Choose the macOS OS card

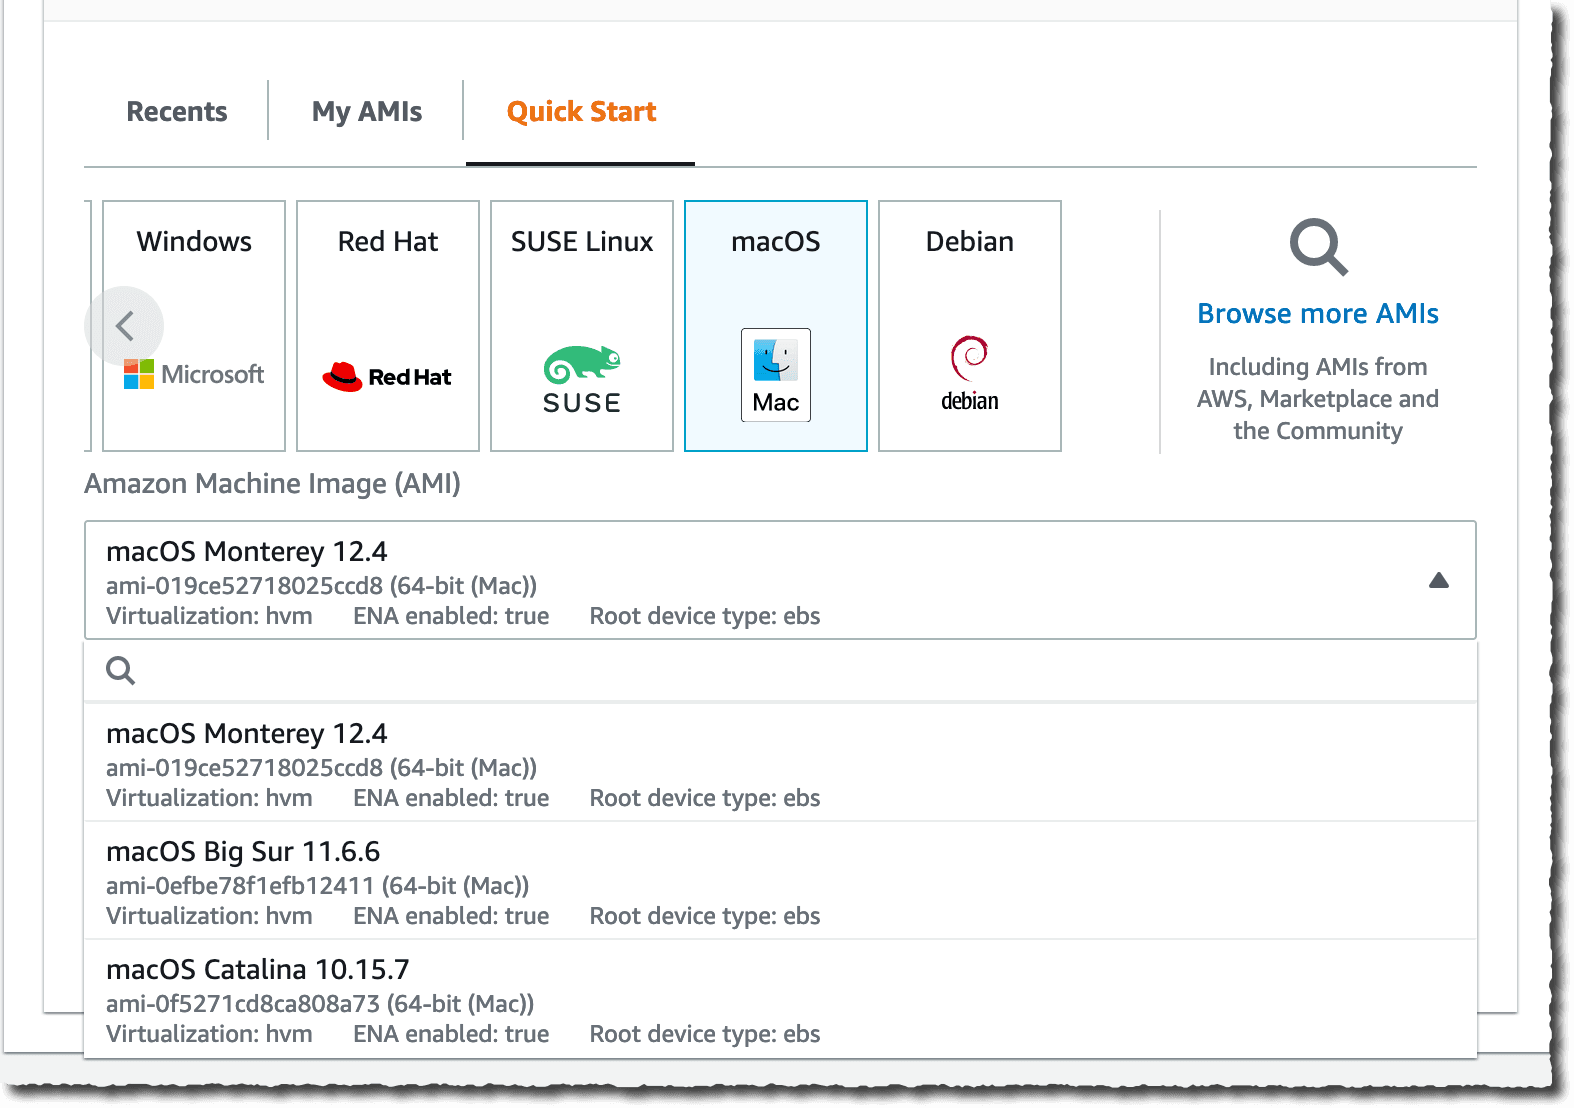pyautogui.click(x=776, y=326)
